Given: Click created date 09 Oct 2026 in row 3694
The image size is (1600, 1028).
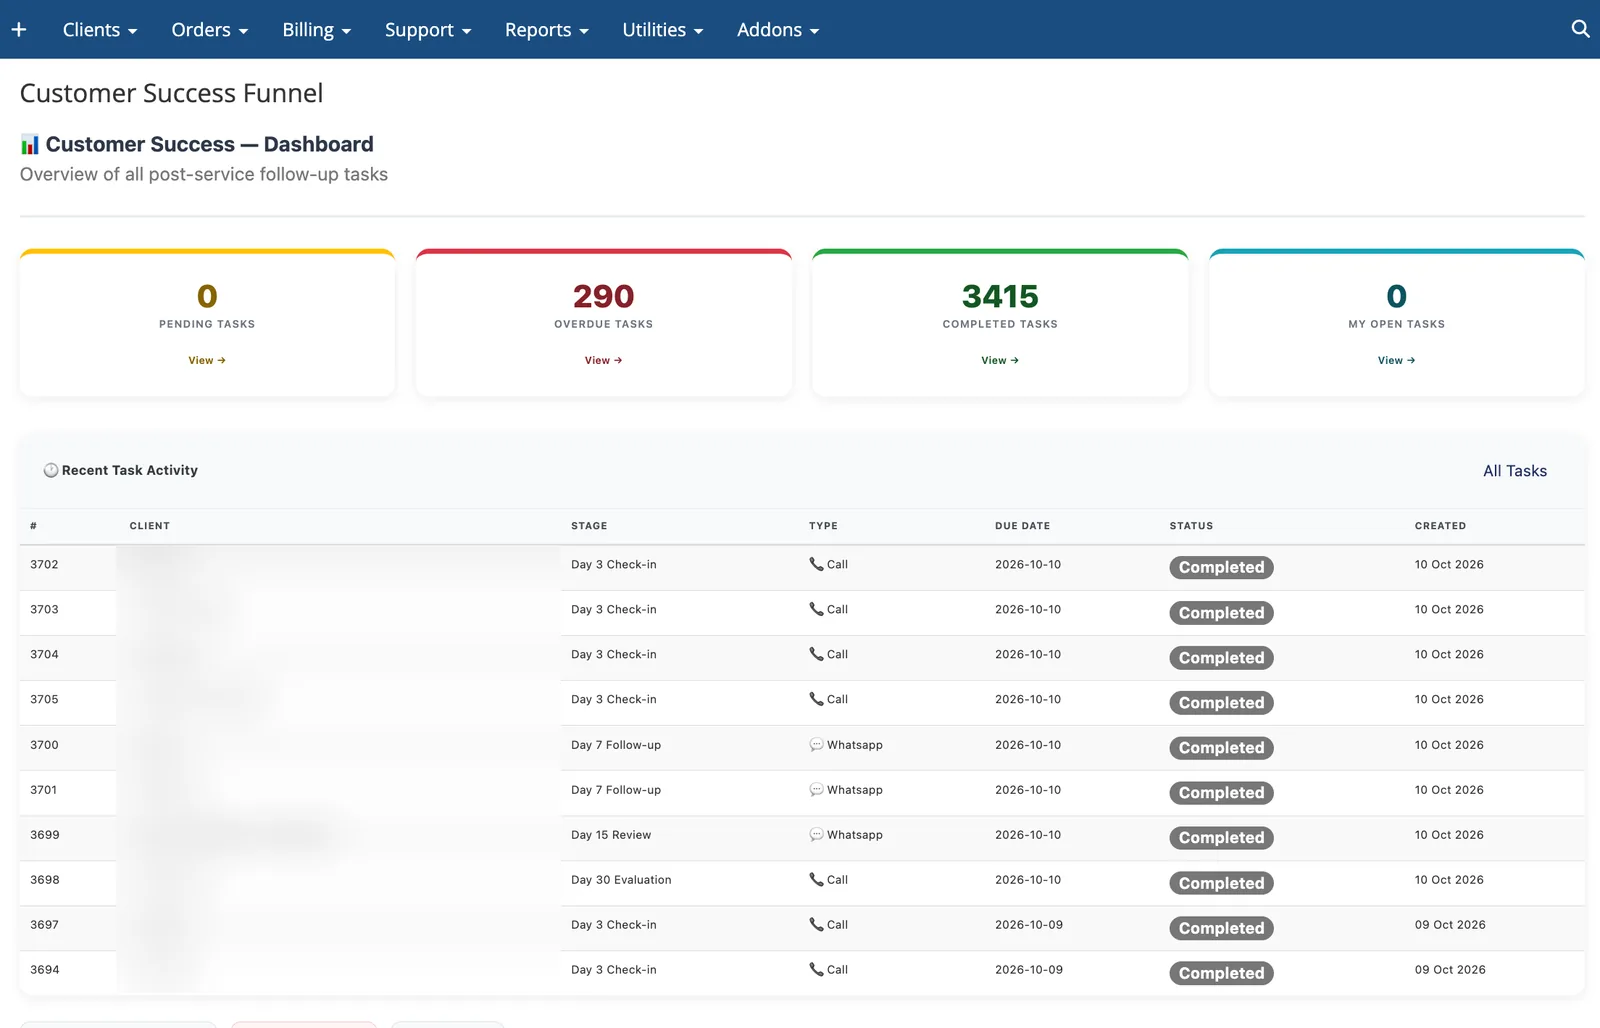Looking at the screenshot, I should click(x=1450, y=970).
